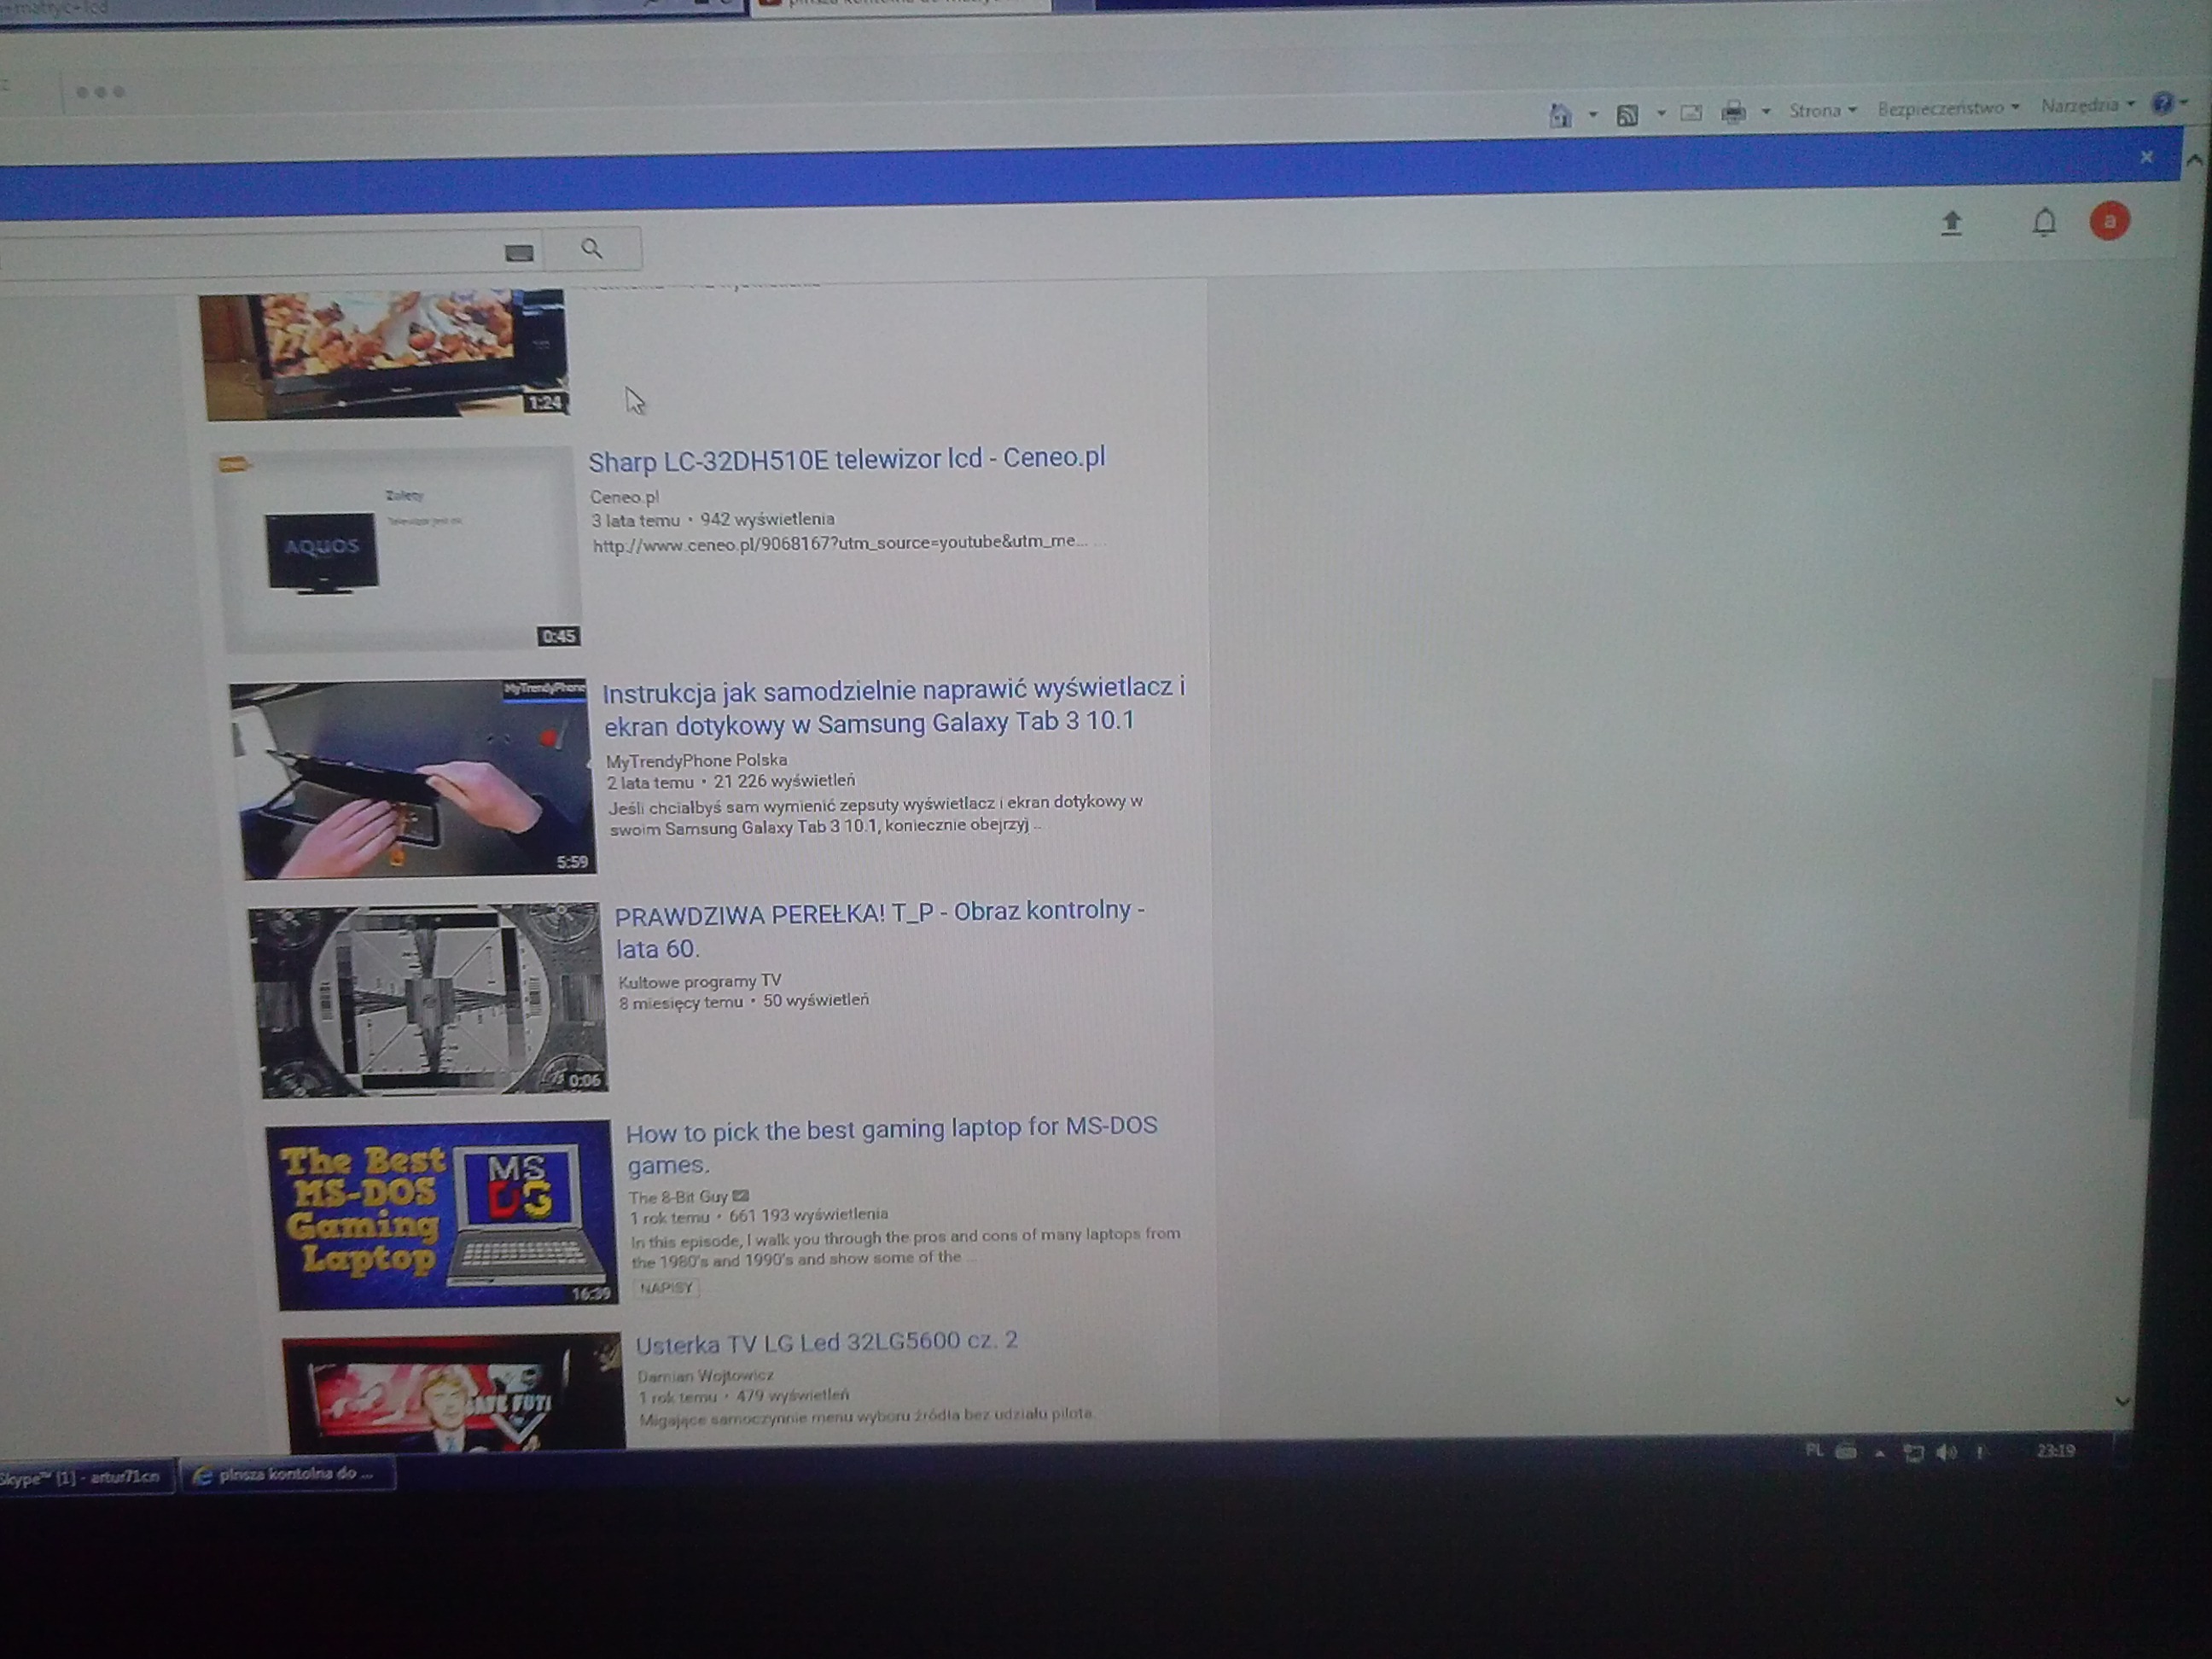Screen dimensions: 2212x1659
Task: Open the red account avatar
Action: pyautogui.click(x=2109, y=221)
